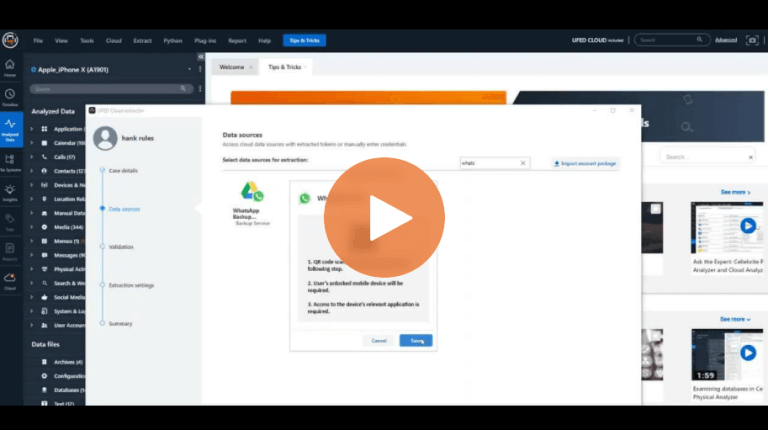768x430 pixels.
Task: Open the Reports sidebar icon
Action: tap(10, 252)
